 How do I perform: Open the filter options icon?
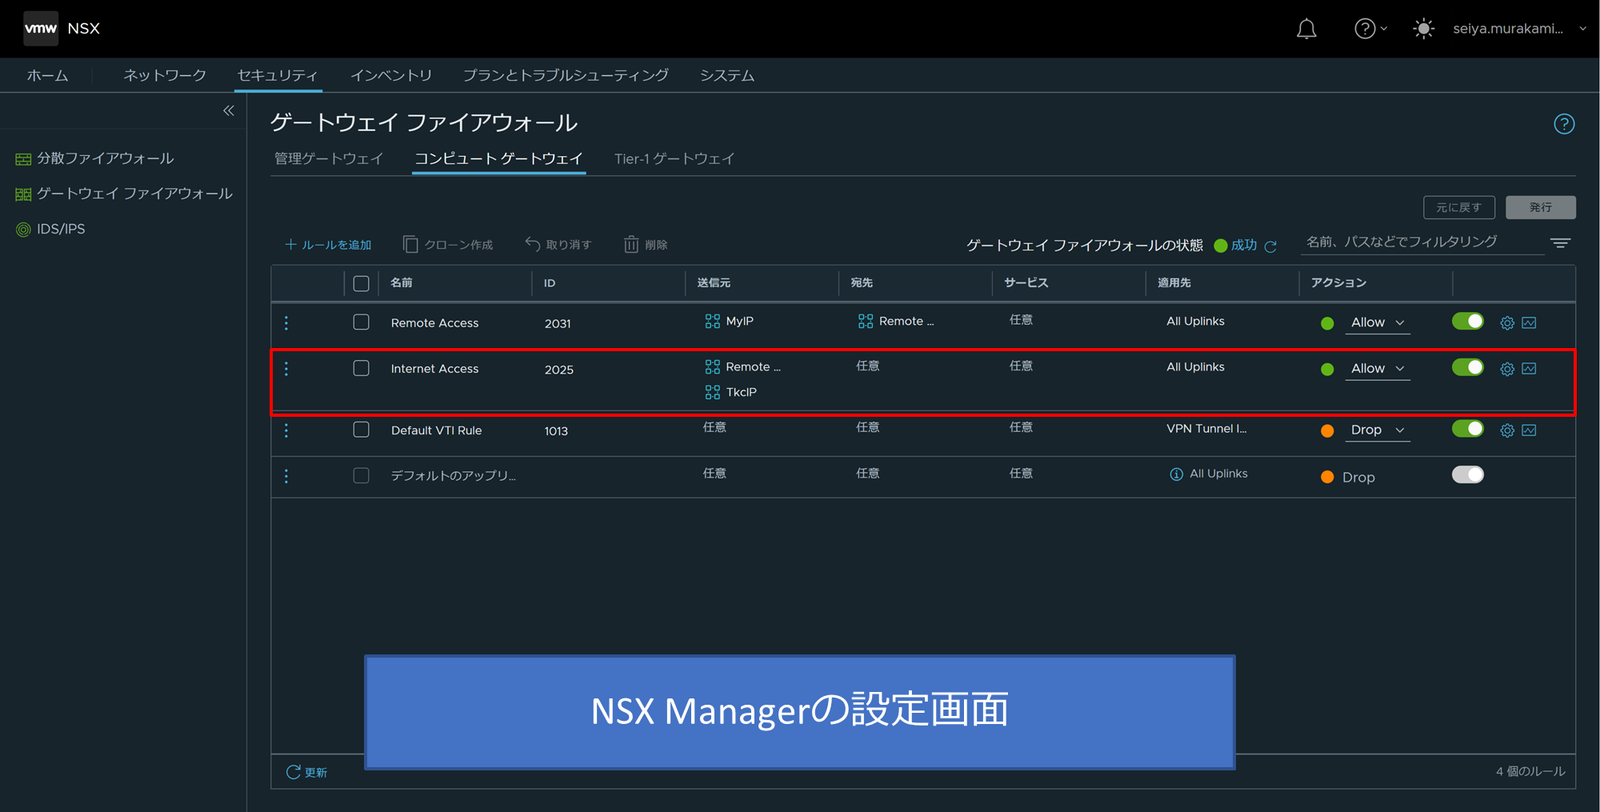[x=1560, y=243]
